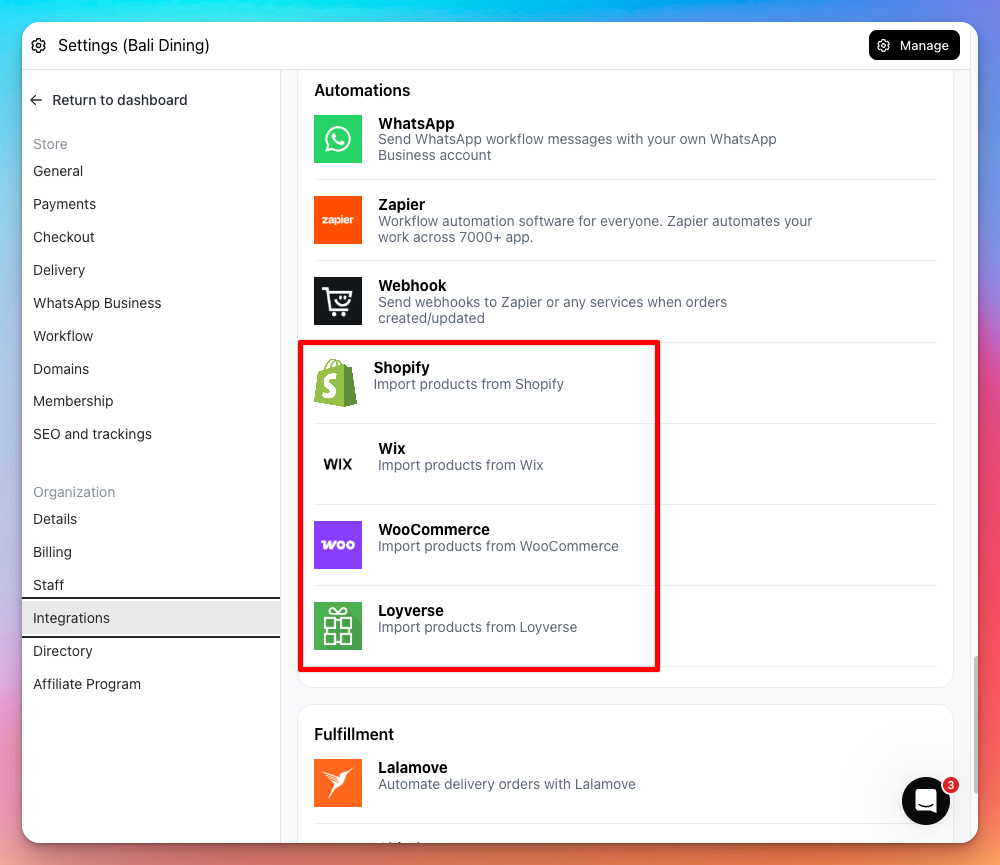The width and height of the screenshot is (1000, 865).
Task: Click Return to dashboard link
Action: click(120, 100)
